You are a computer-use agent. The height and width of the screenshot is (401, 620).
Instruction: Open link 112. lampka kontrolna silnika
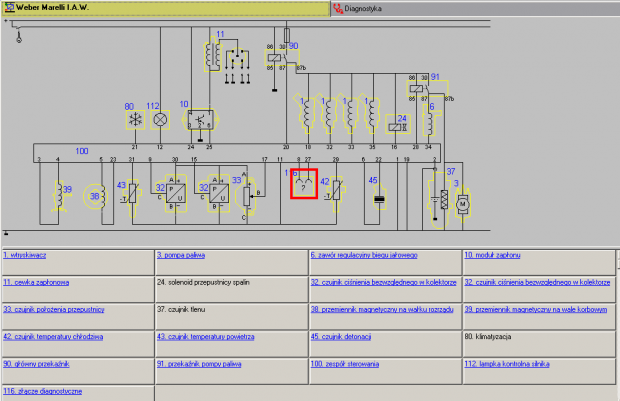click(x=507, y=364)
